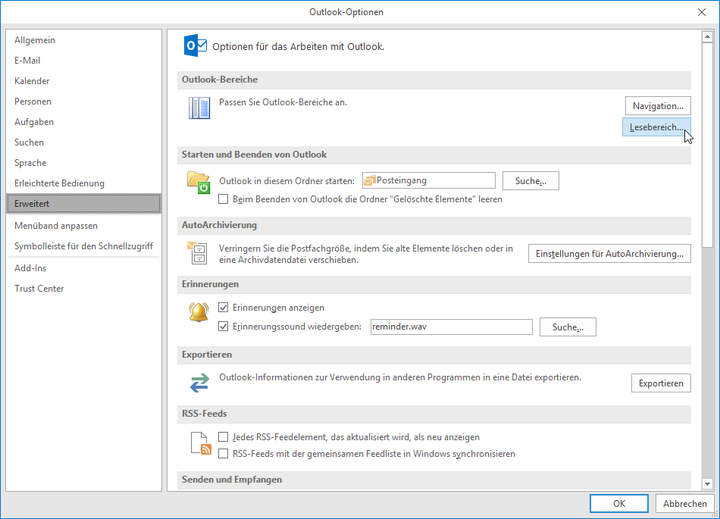Enable emptying Gelöschte Elemente on exit checkbox

223,199
